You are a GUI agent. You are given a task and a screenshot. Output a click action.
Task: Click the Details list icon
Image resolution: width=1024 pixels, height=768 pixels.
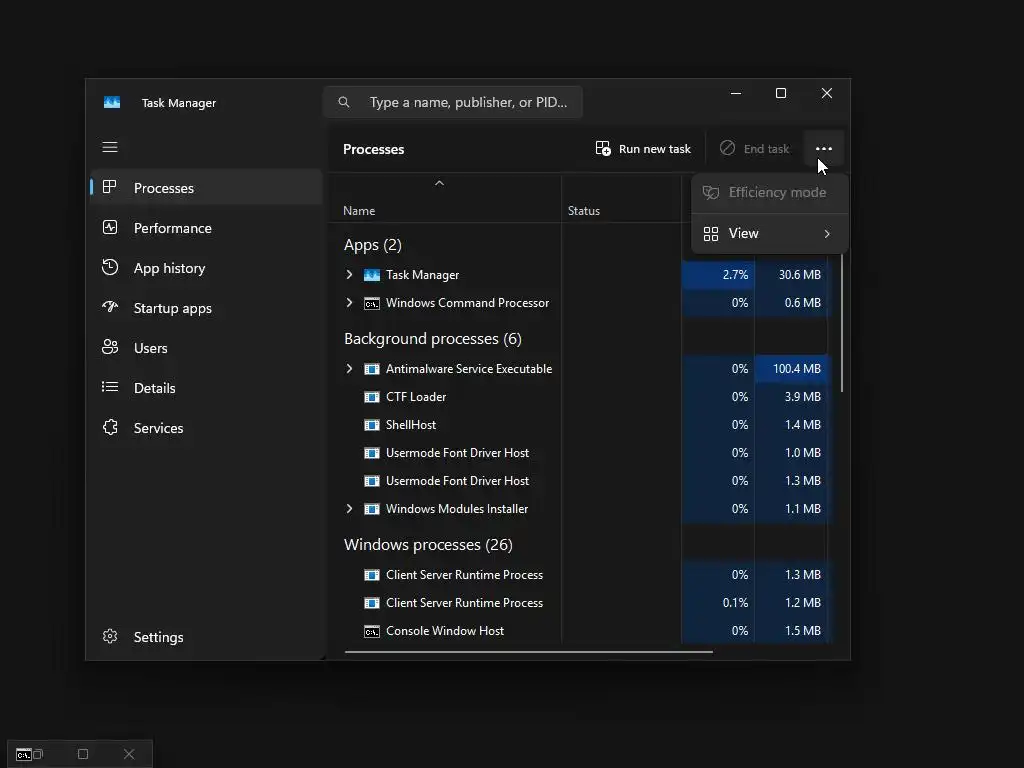tap(110, 387)
